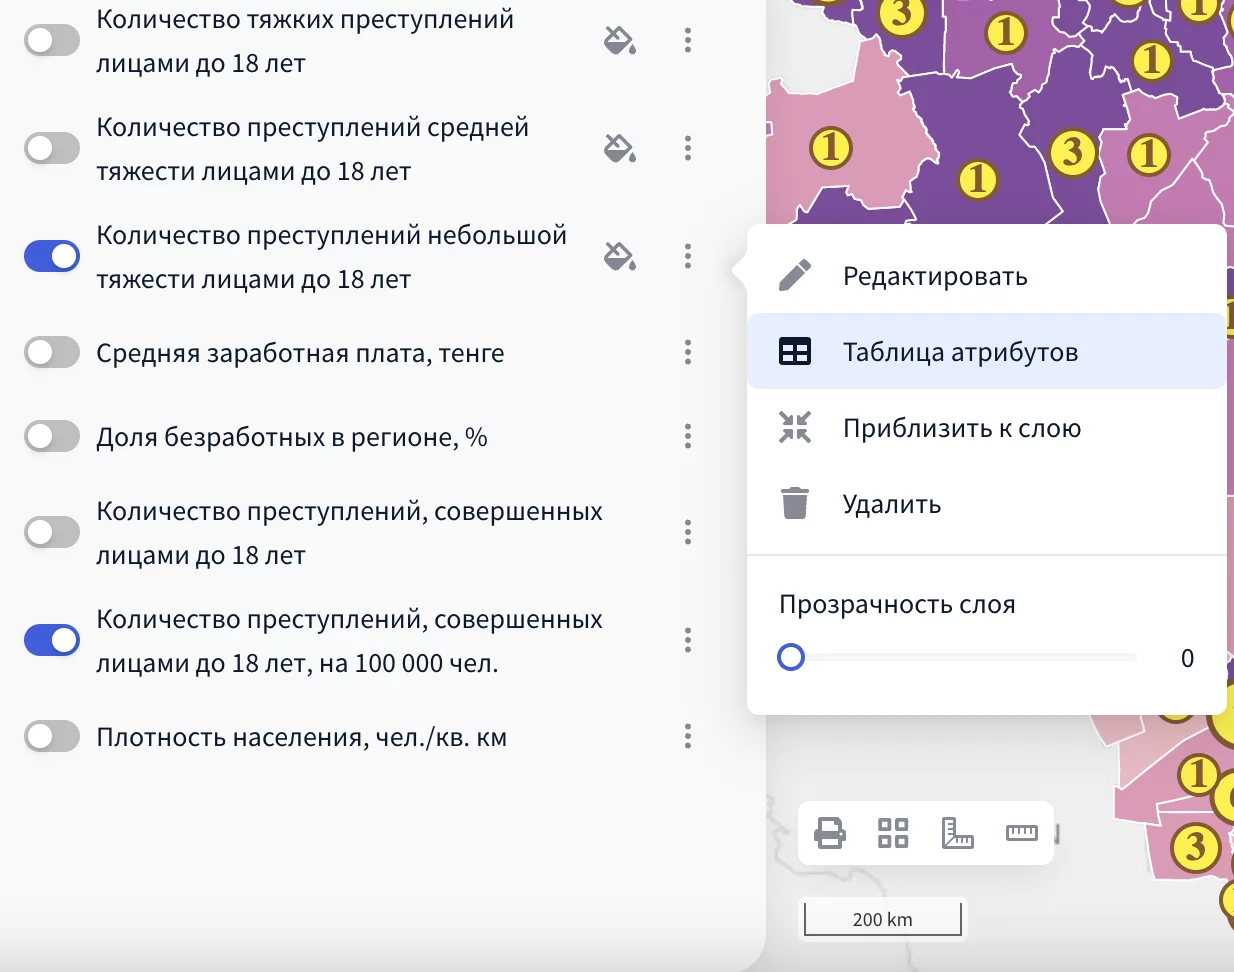Click fill style icon for средней тяжести layer
The width and height of the screenshot is (1234, 972).
point(620,149)
